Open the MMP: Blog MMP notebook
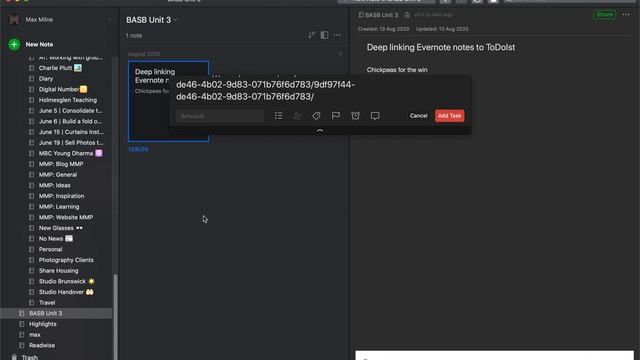Viewport: 640px width, 360px height. (x=61, y=164)
